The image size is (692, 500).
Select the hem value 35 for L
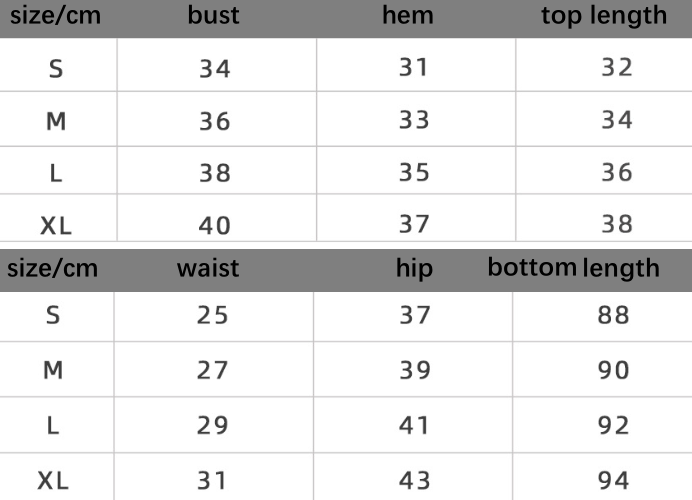click(x=414, y=173)
